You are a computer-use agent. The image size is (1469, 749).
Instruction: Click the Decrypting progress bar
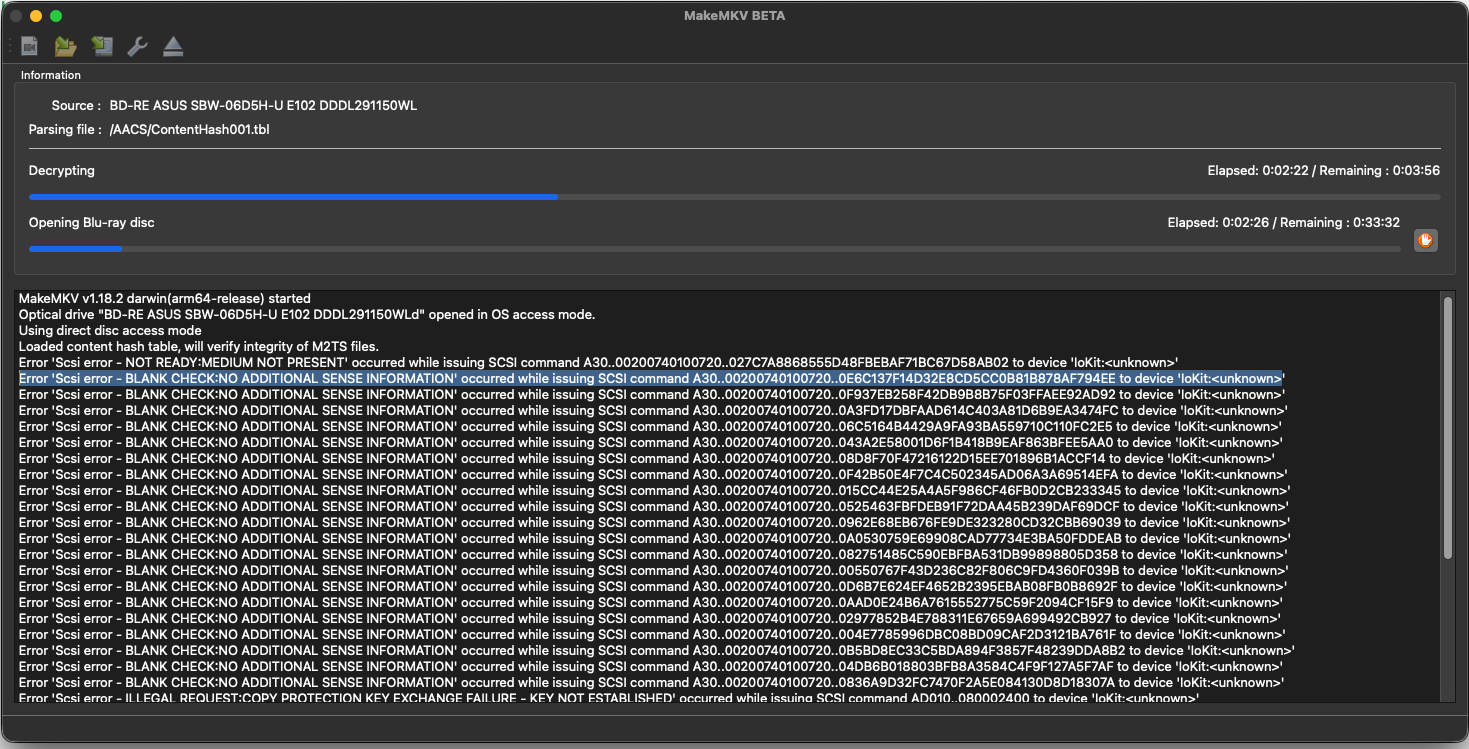click(734, 197)
